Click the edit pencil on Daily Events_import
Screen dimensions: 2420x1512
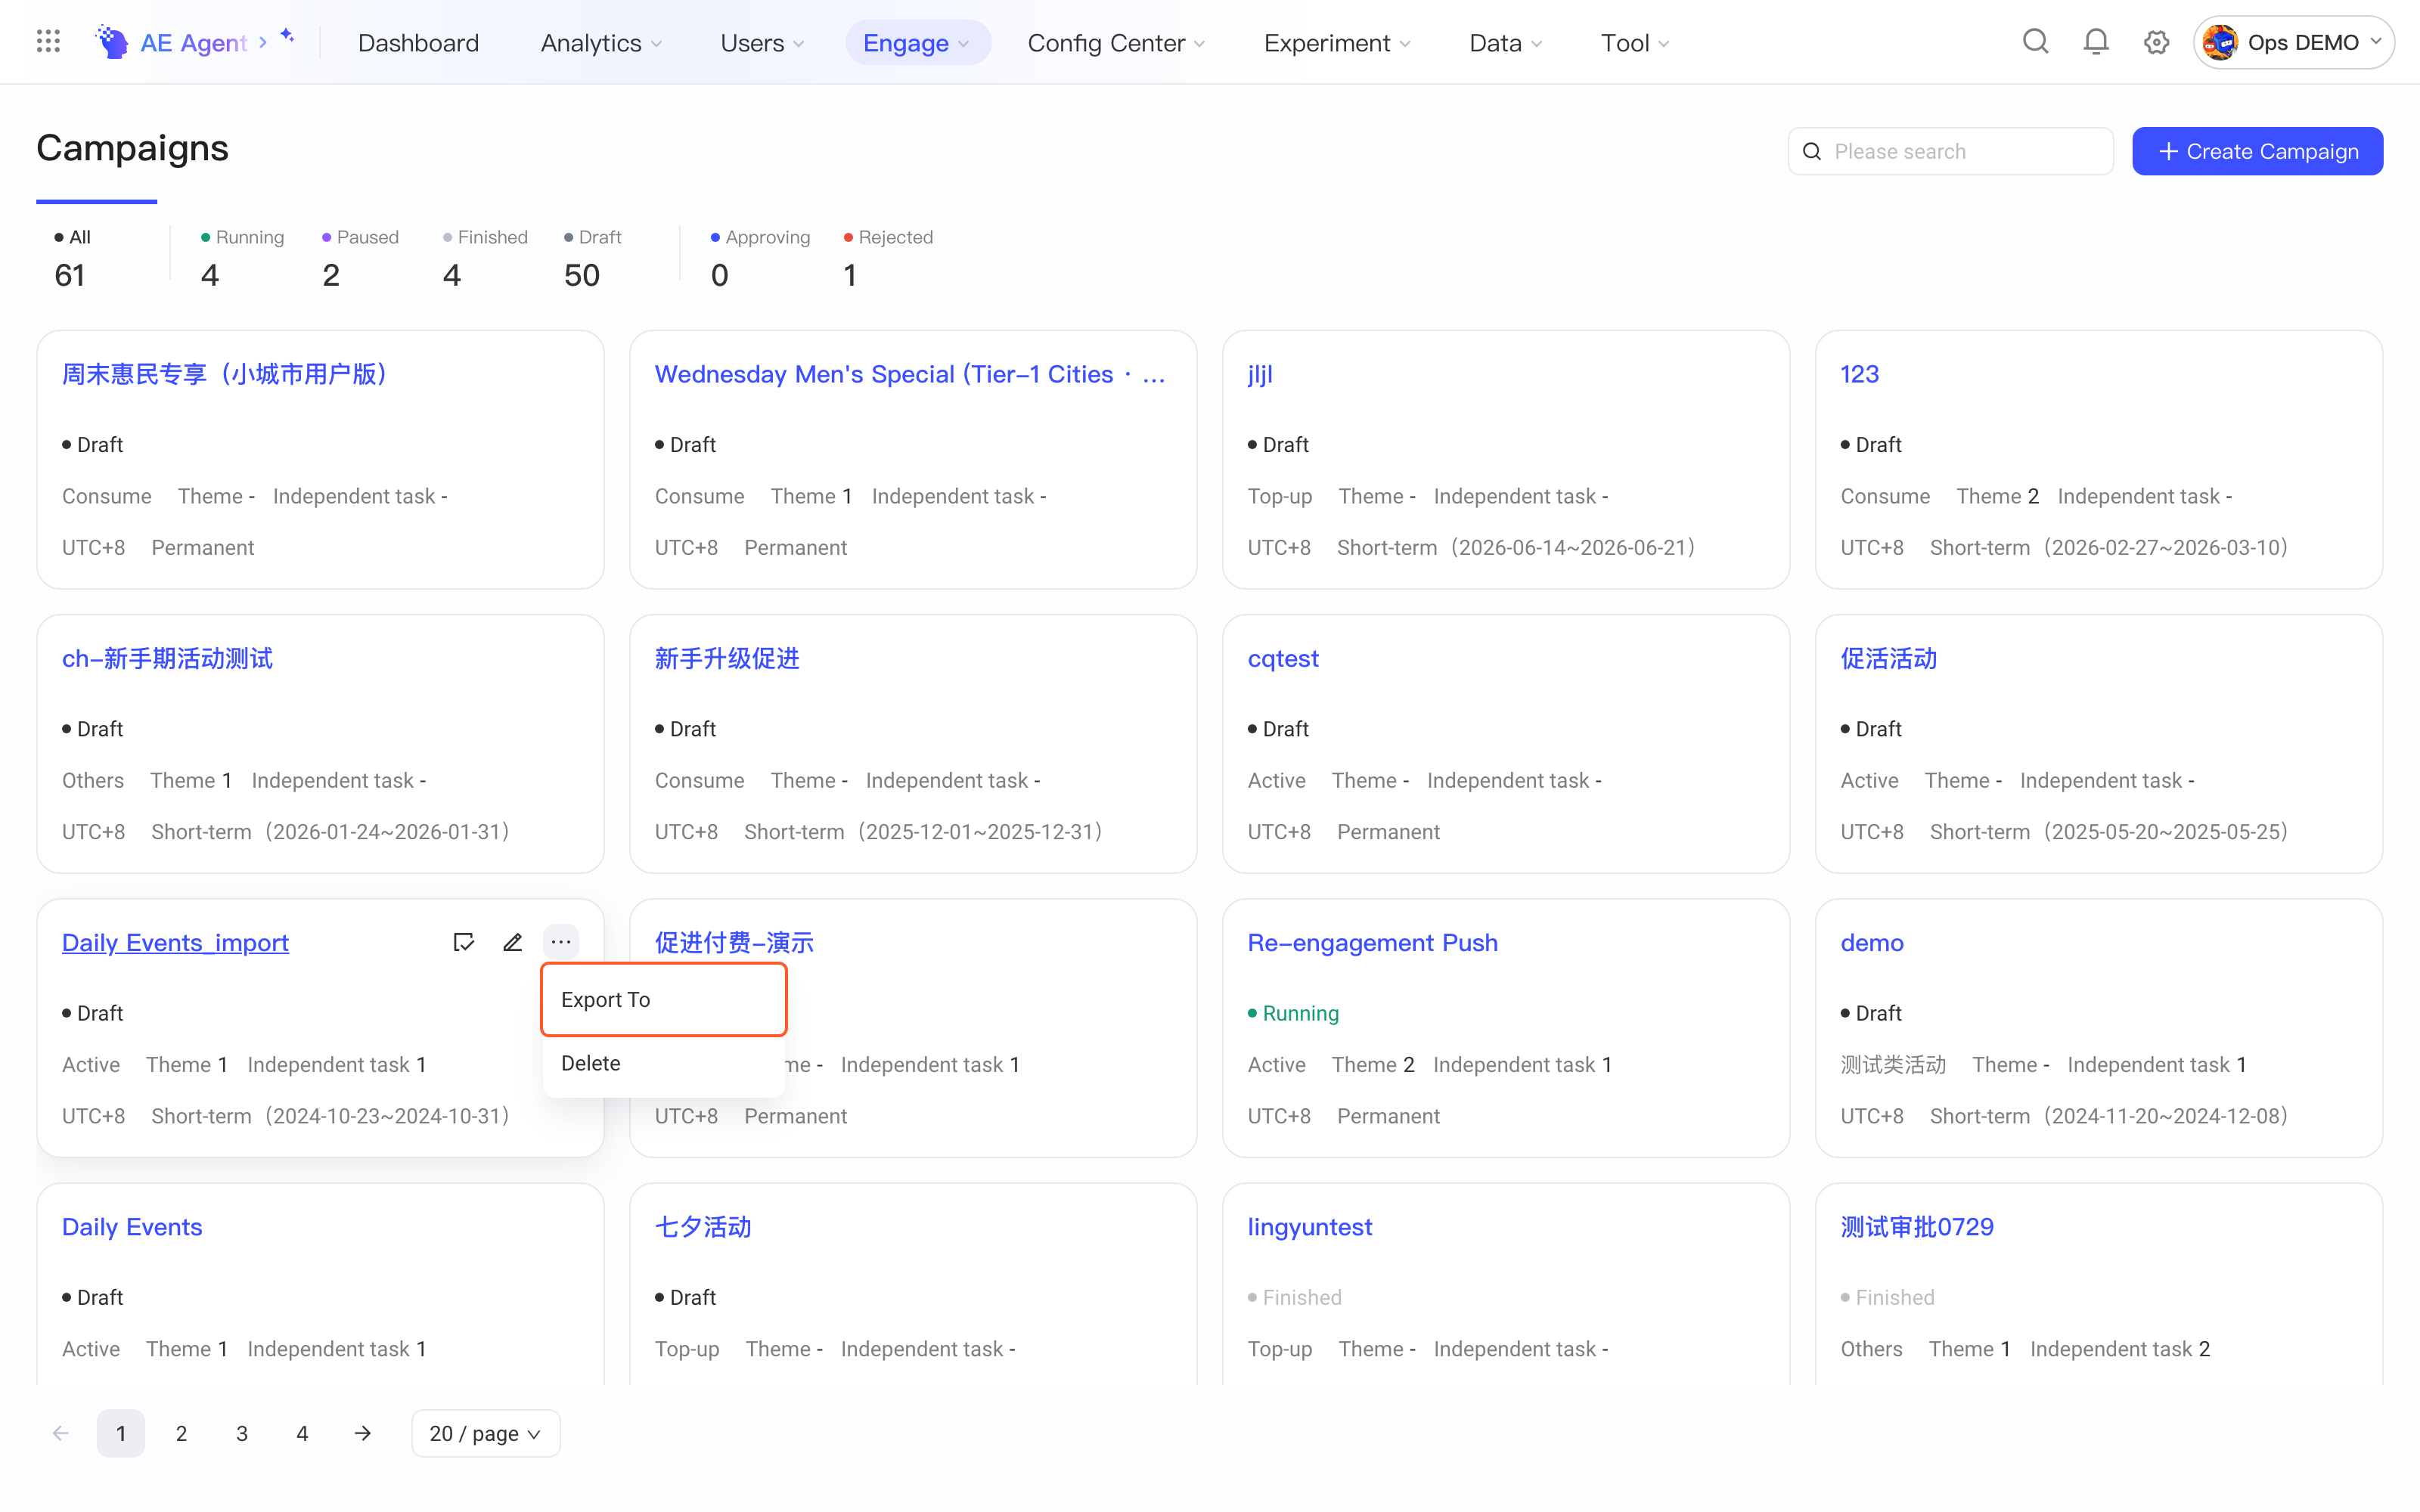(513, 942)
